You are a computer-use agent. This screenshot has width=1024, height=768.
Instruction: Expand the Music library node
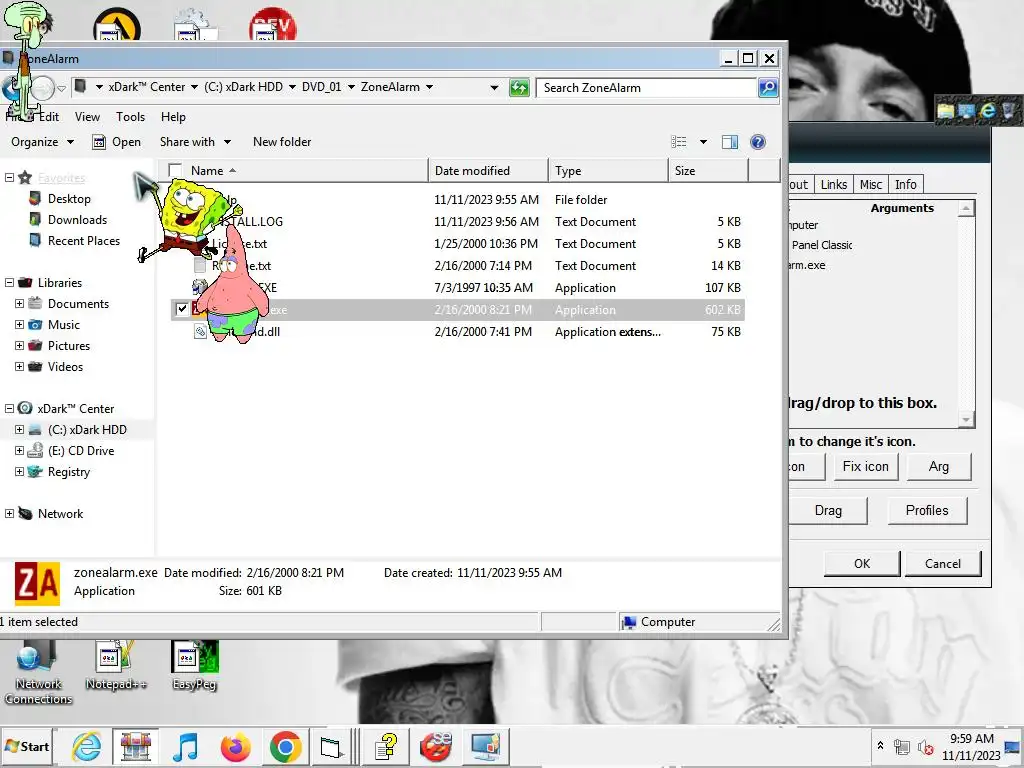point(20,325)
